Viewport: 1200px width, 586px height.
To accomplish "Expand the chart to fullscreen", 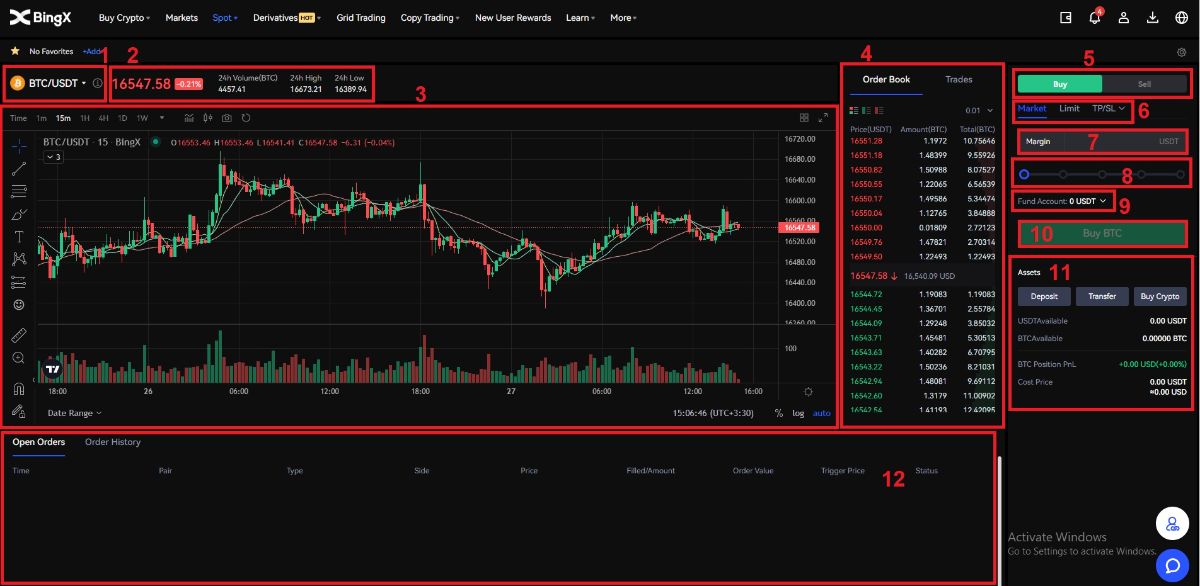I will (823, 117).
